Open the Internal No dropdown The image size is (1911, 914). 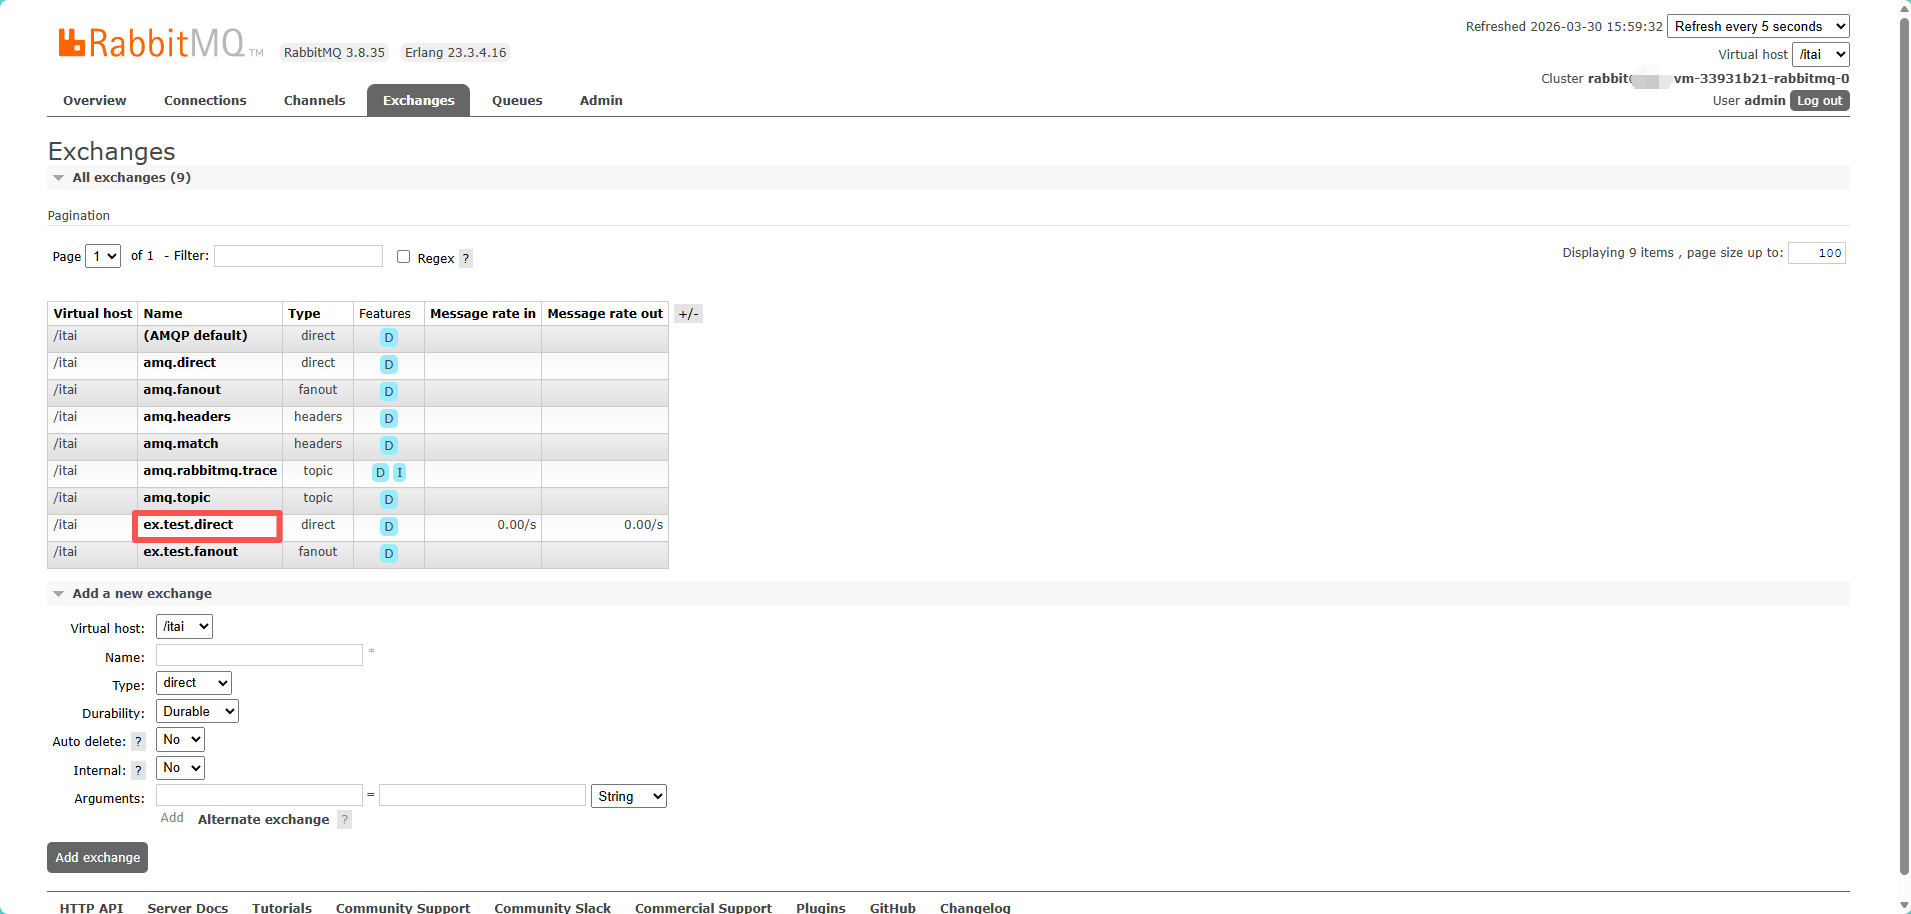click(180, 768)
